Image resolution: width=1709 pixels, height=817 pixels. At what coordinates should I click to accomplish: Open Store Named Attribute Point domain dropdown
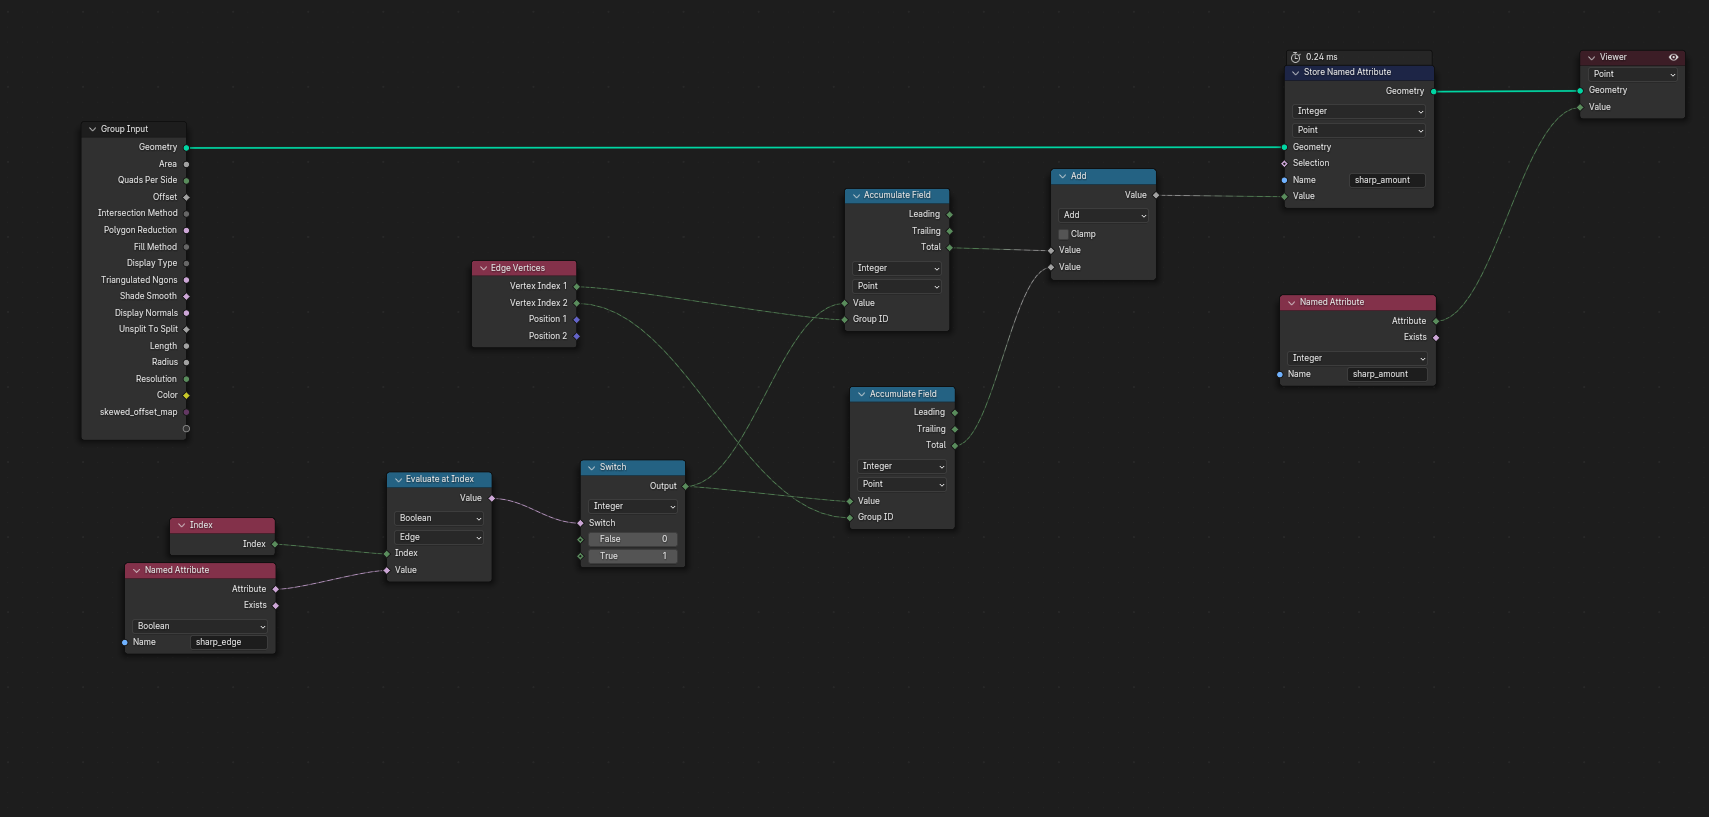[x=1359, y=130]
